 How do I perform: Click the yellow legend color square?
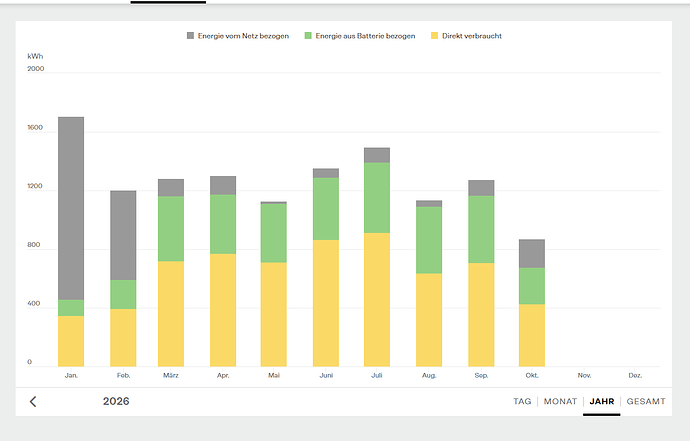435,36
